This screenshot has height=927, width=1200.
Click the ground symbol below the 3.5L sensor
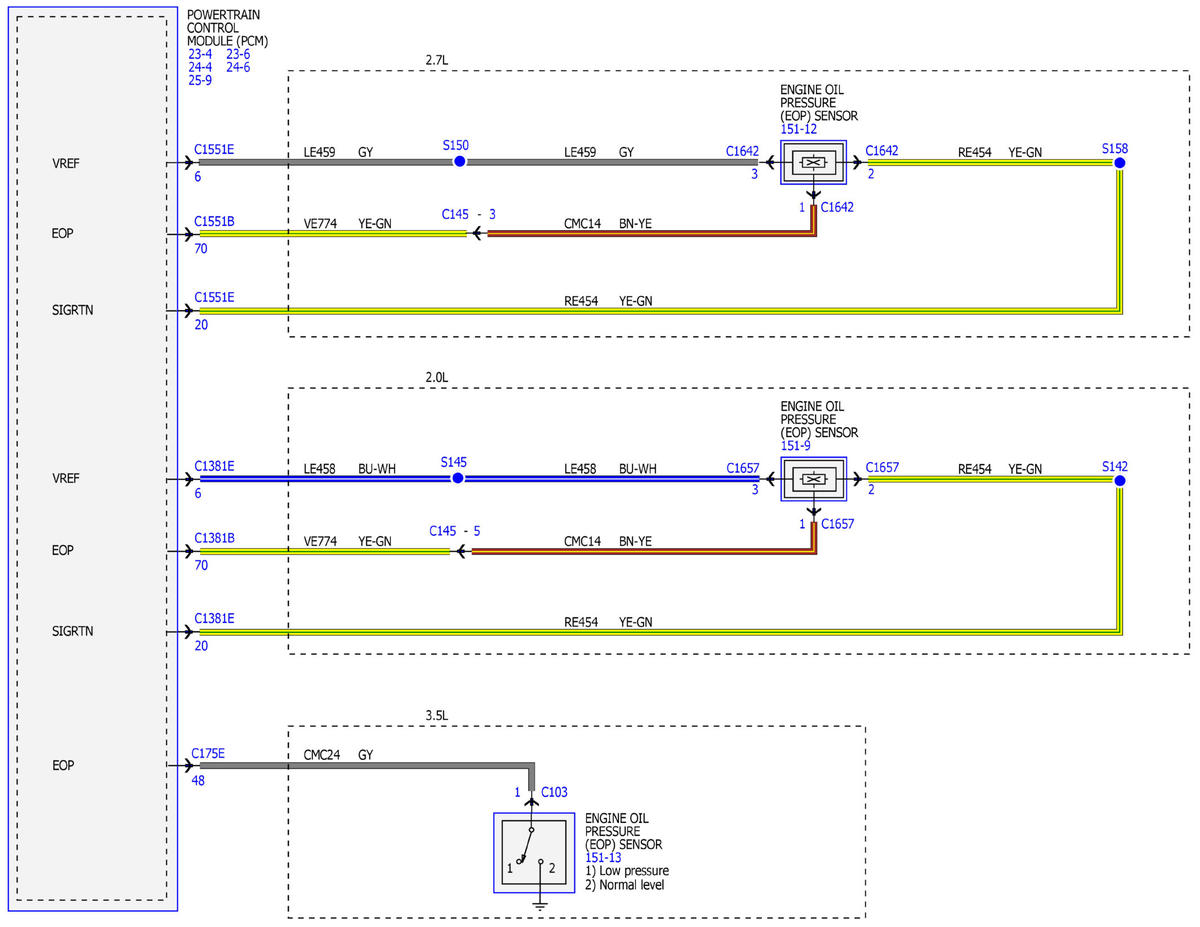(x=540, y=906)
